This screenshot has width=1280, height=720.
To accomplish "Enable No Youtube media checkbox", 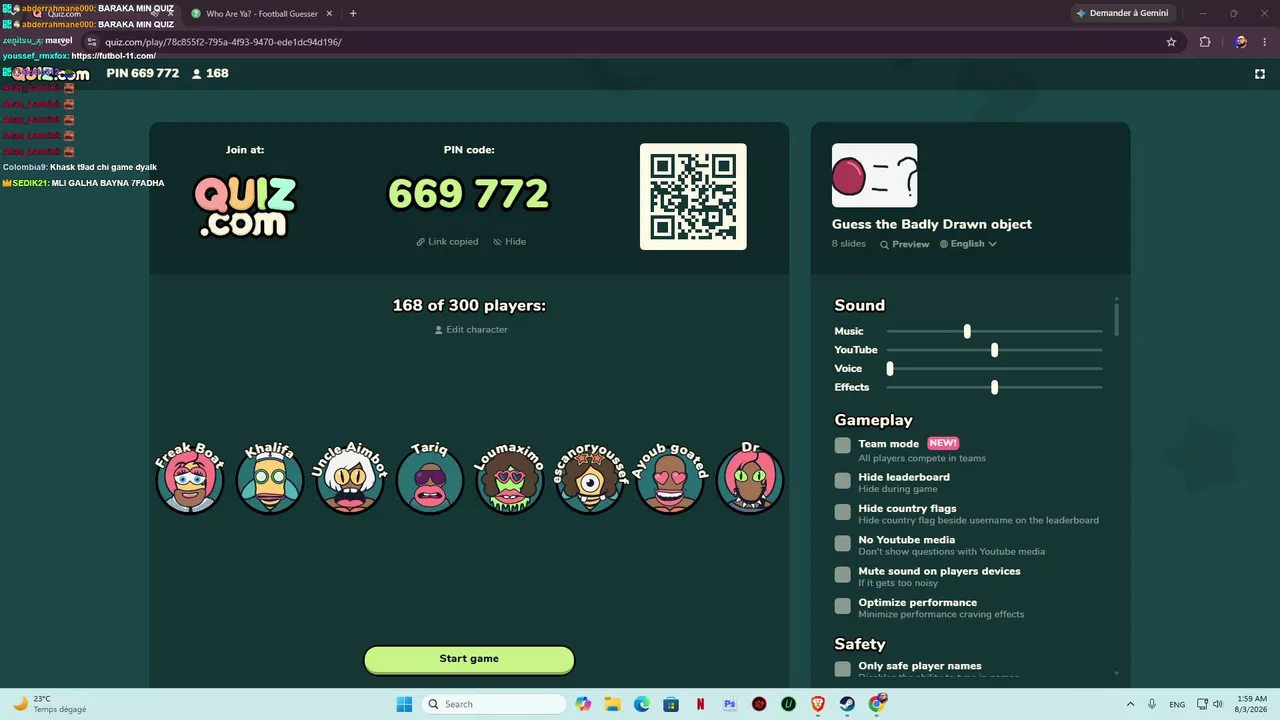I will coord(843,543).
